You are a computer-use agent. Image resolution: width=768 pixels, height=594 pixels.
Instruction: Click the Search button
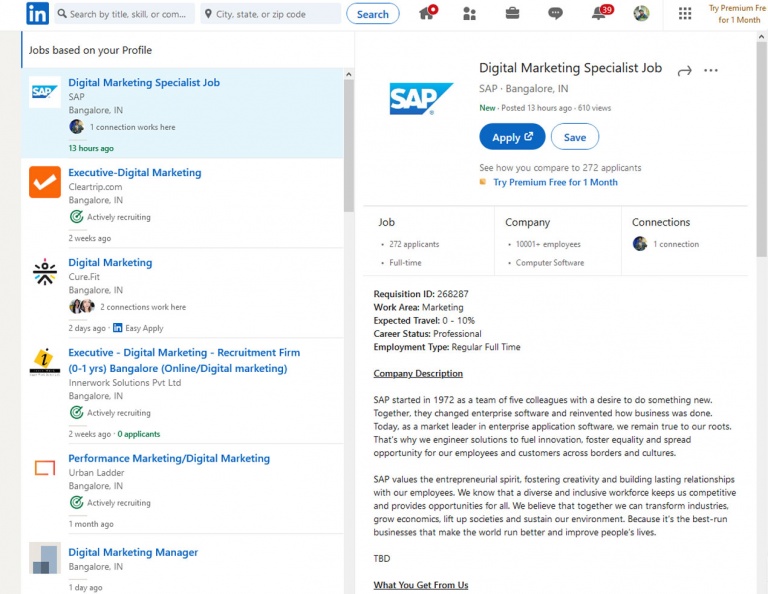(x=373, y=14)
